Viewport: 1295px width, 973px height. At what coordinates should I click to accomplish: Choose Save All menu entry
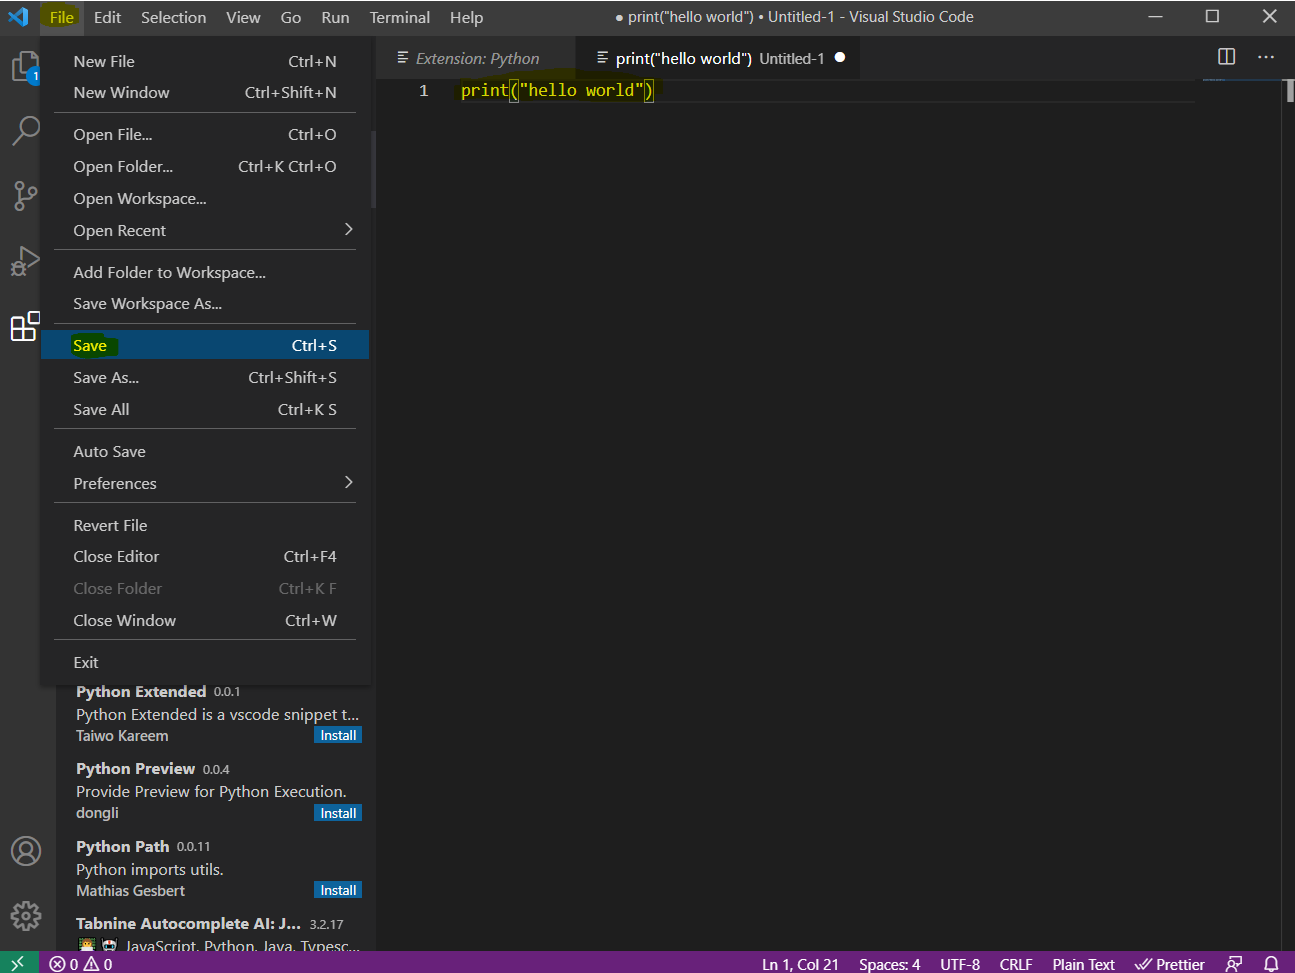click(x=205, y=409)
